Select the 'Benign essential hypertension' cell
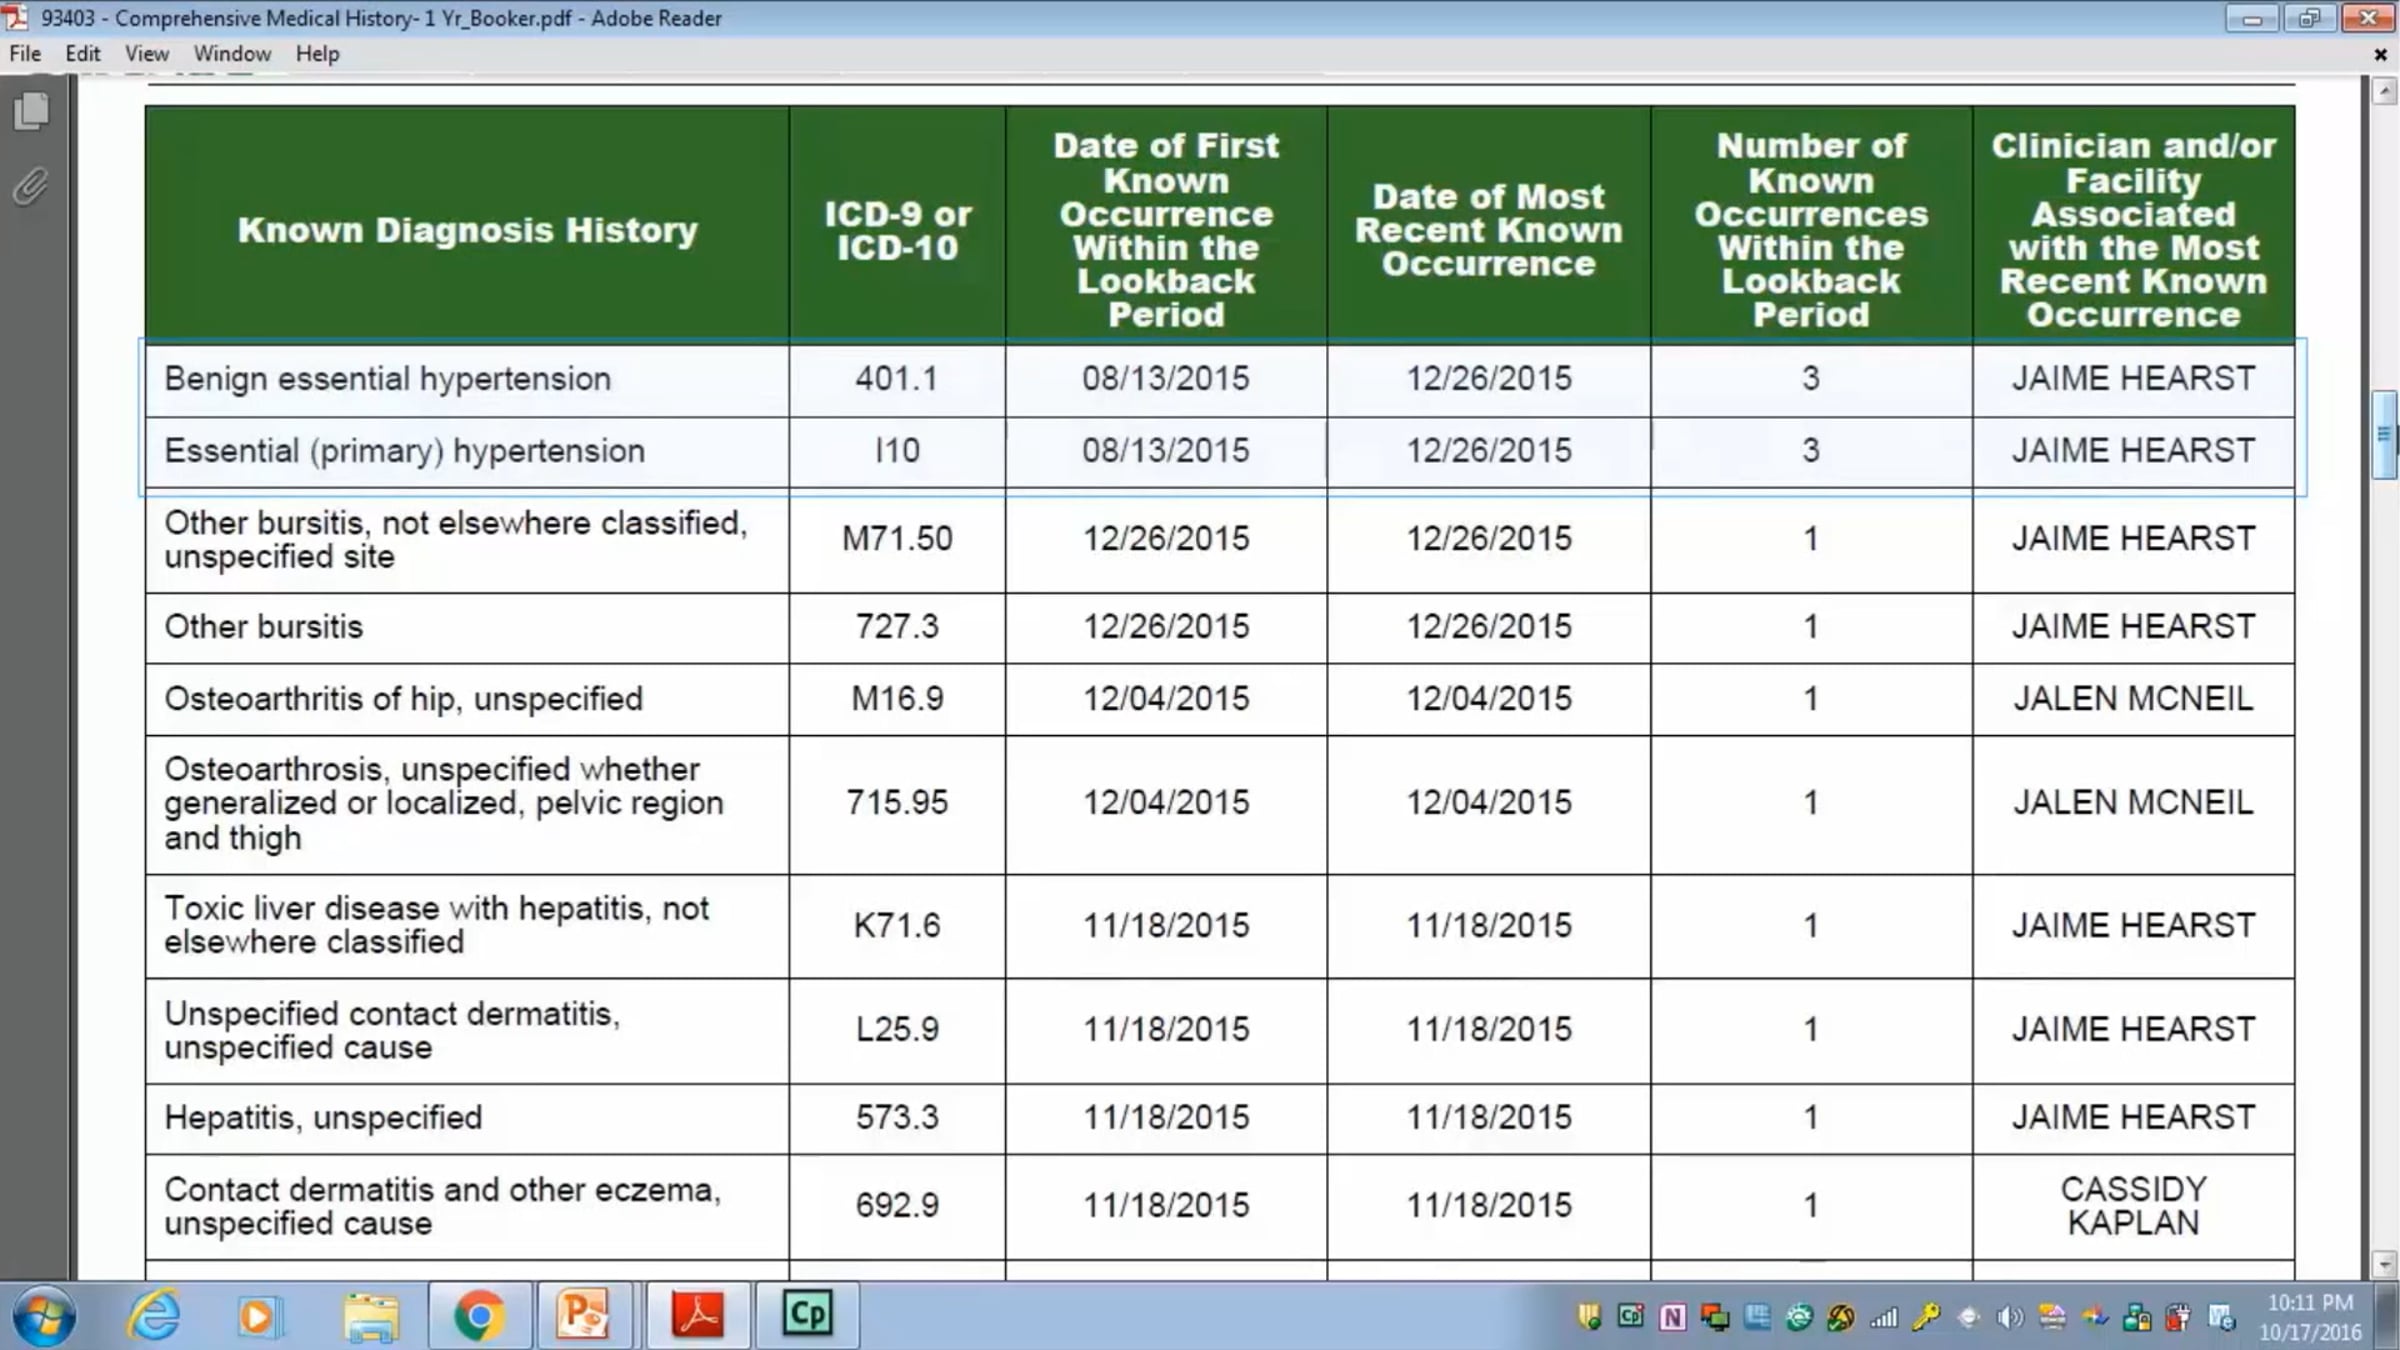The image size is (2400, 1350). [467, 379]
